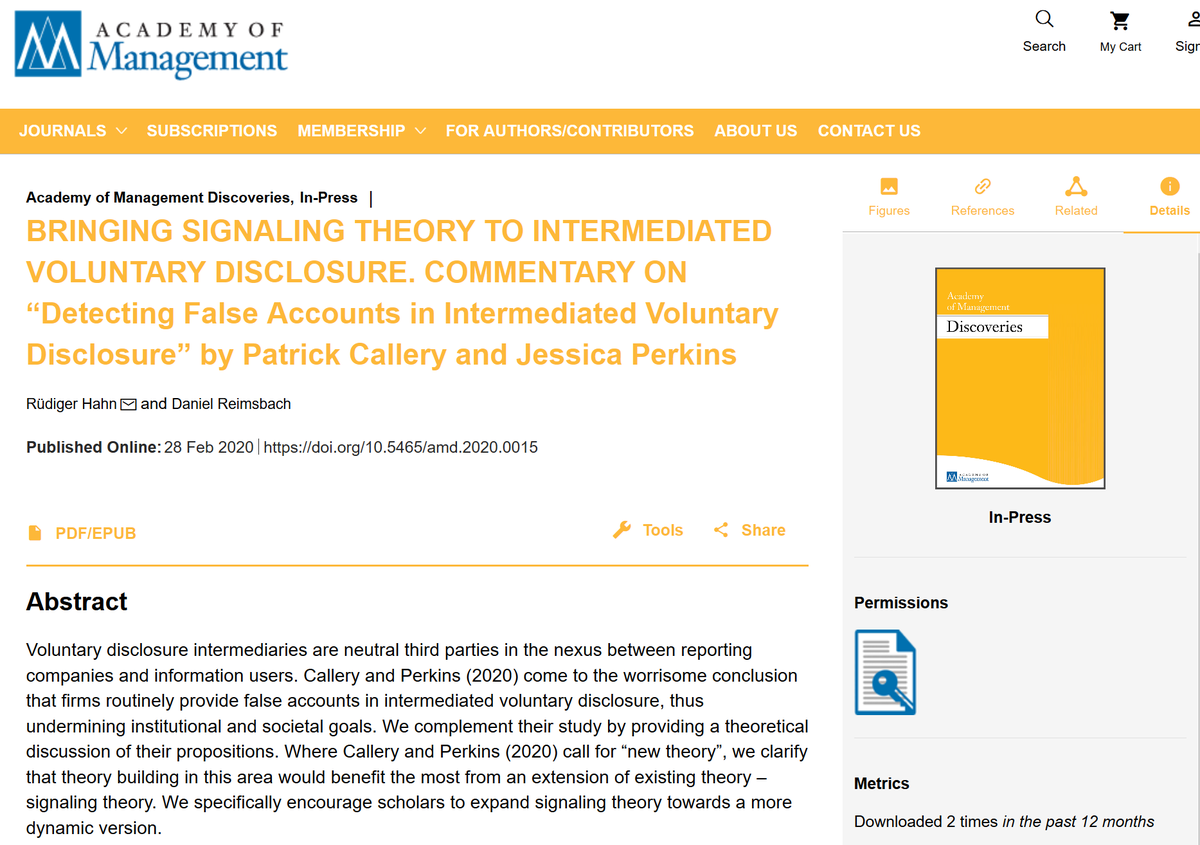The width and height of the screenshot is (1200, 845).
Task: Open the Tools link text
Action: 663,530
